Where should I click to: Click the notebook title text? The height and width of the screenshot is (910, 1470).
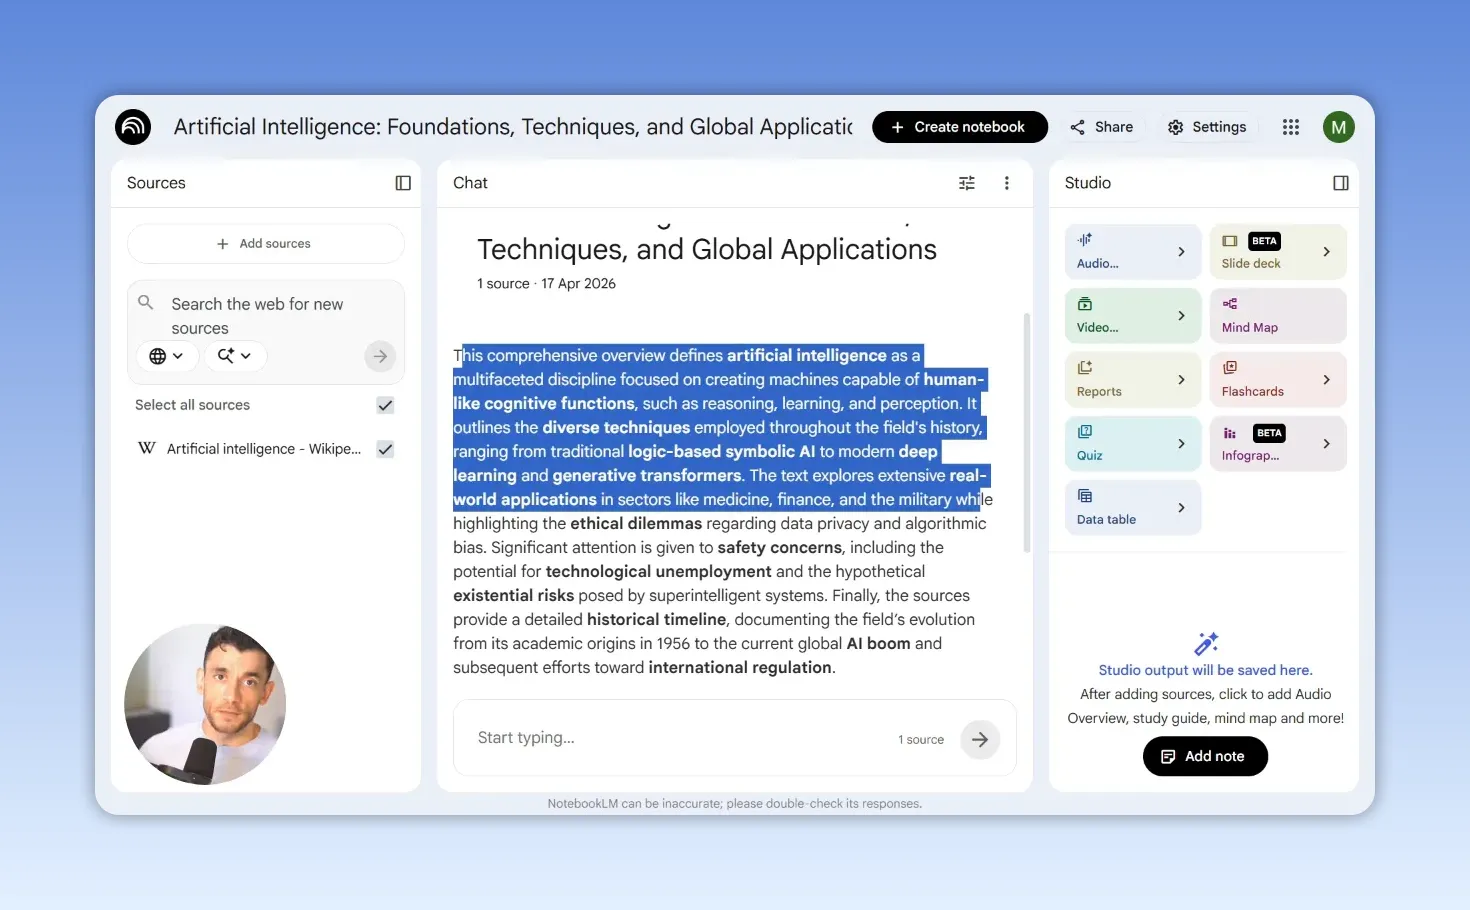[513, 127]
